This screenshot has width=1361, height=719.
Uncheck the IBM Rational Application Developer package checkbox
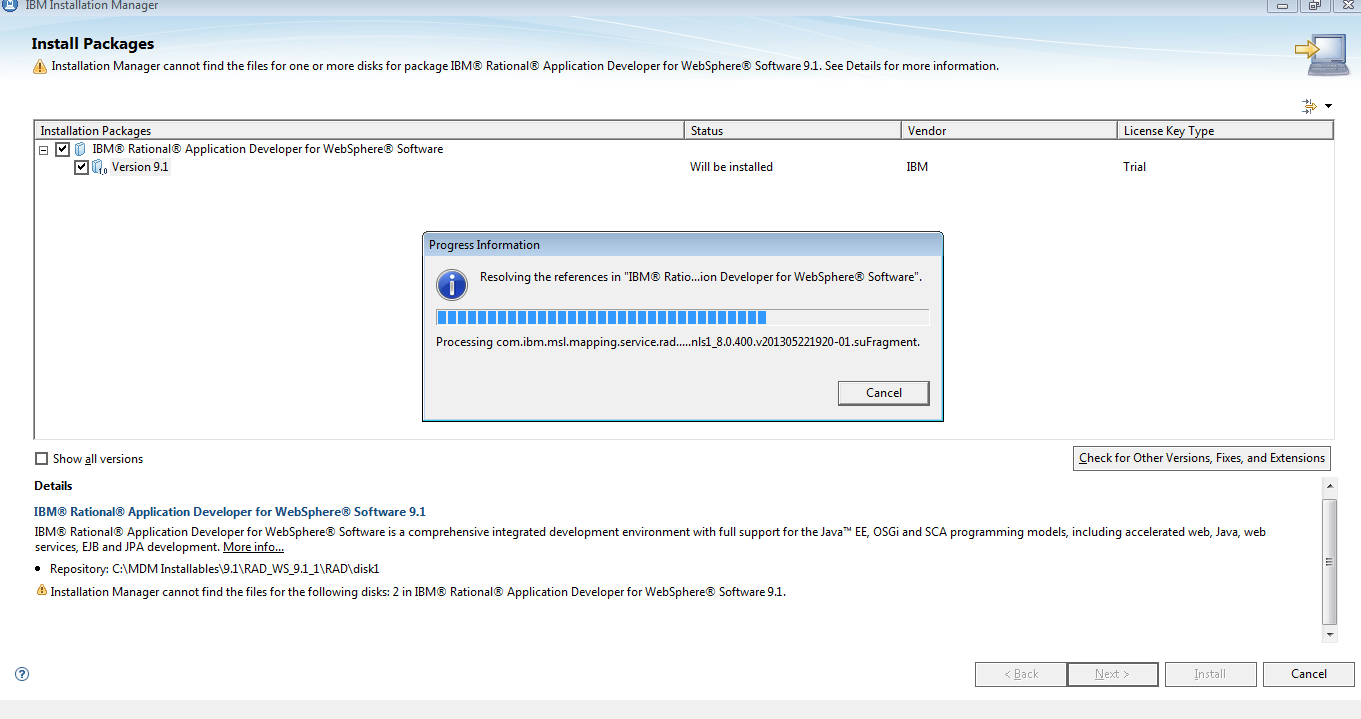click(62, 149)
